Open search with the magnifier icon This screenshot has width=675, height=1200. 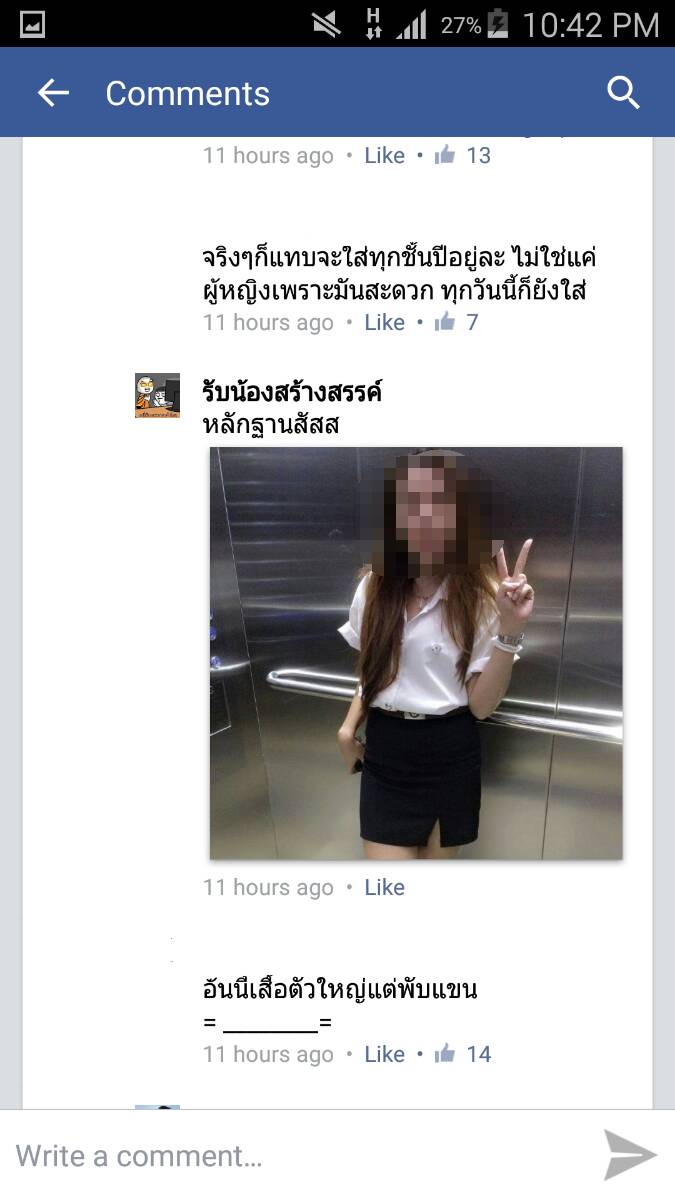point(623,92)
